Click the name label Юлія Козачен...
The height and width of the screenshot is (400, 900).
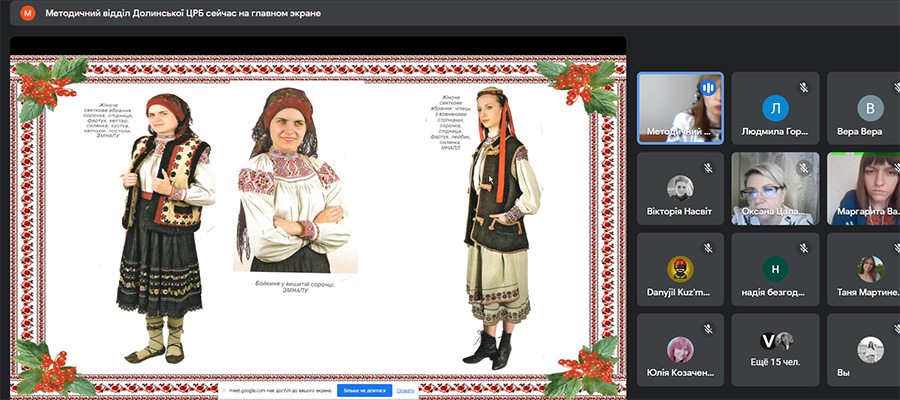pyautogui.click(x=680, y=372)
